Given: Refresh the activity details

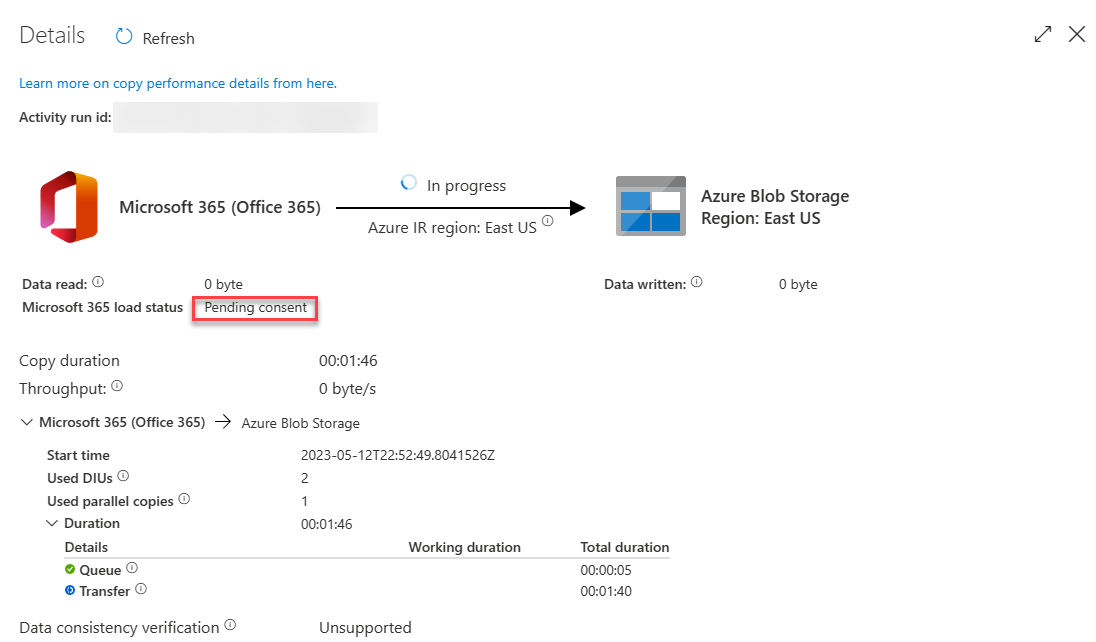Looking at the screenshot, I should coord(154,37).
